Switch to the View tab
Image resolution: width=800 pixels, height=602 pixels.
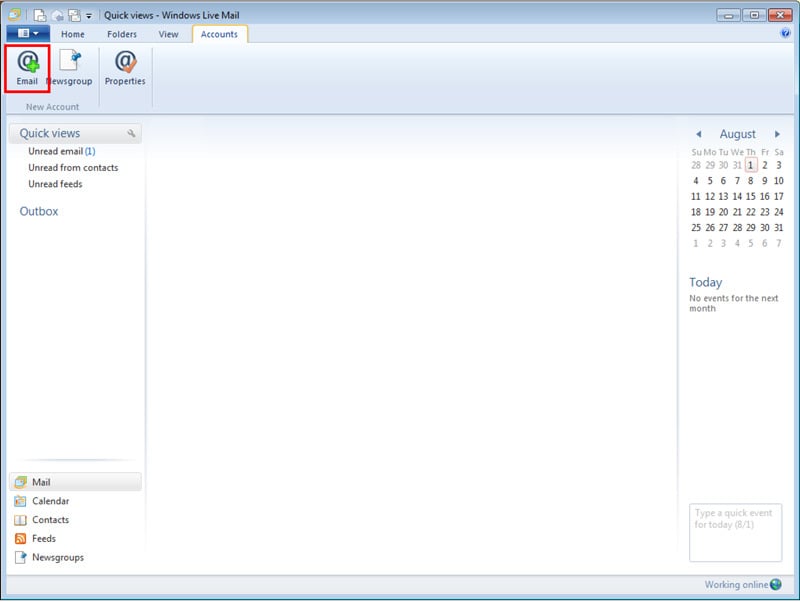[168, 34]
